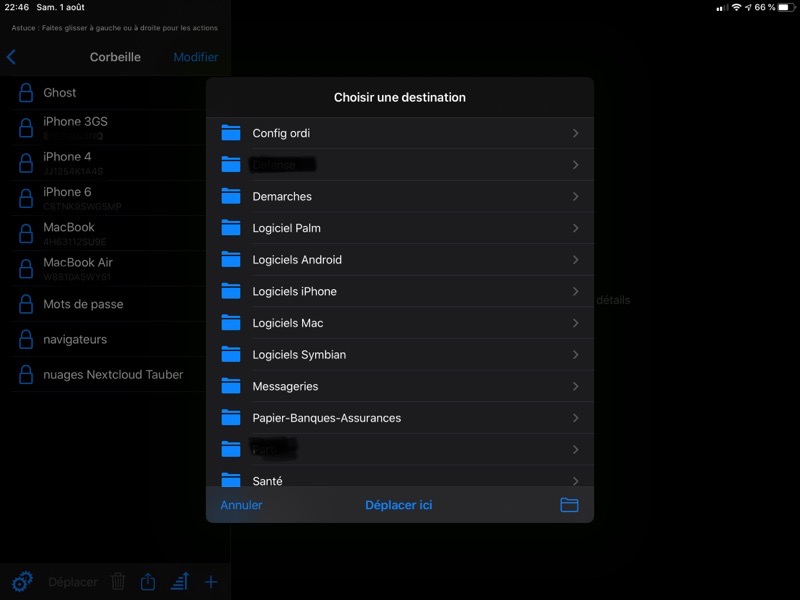Tap the plus add icon
The image size is (800, 600).
click(211, 581)
